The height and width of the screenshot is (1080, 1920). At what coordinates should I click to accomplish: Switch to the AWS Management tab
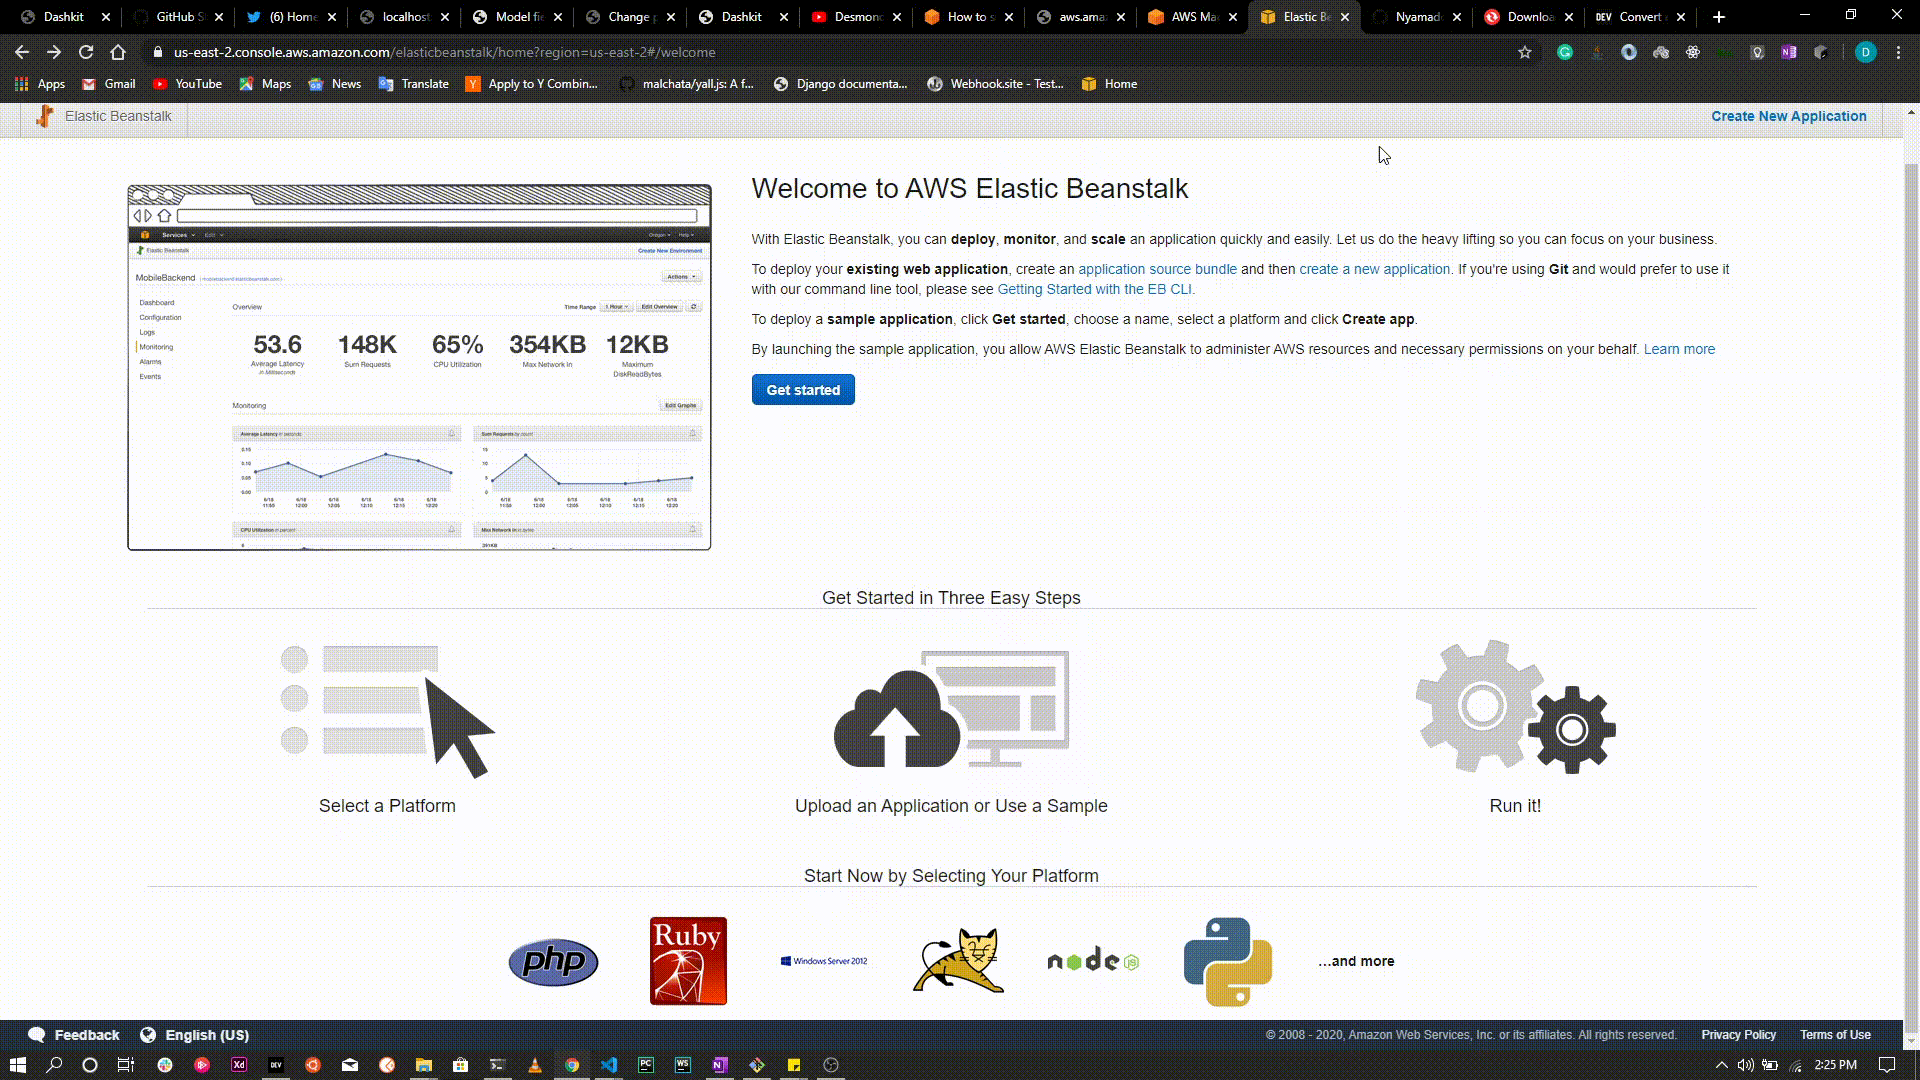click(x=1192, y=17)
